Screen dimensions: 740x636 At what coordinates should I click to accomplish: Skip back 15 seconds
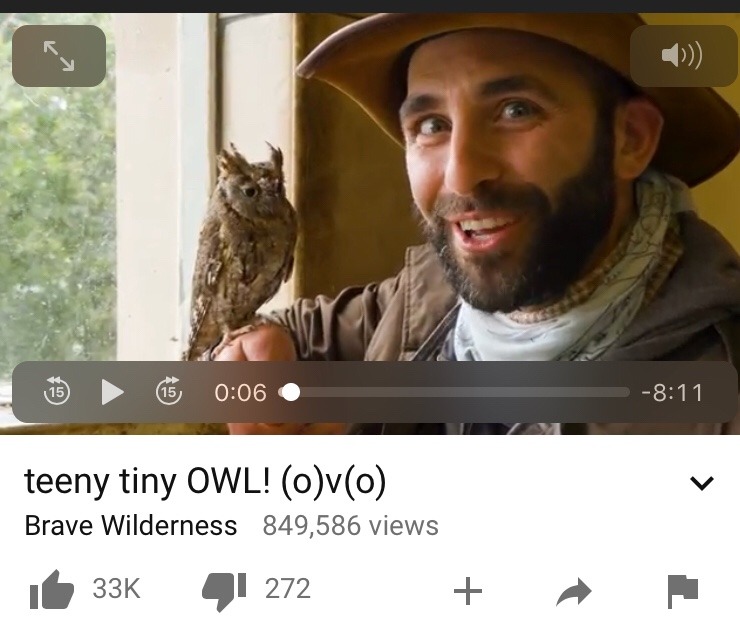[57, 392]
